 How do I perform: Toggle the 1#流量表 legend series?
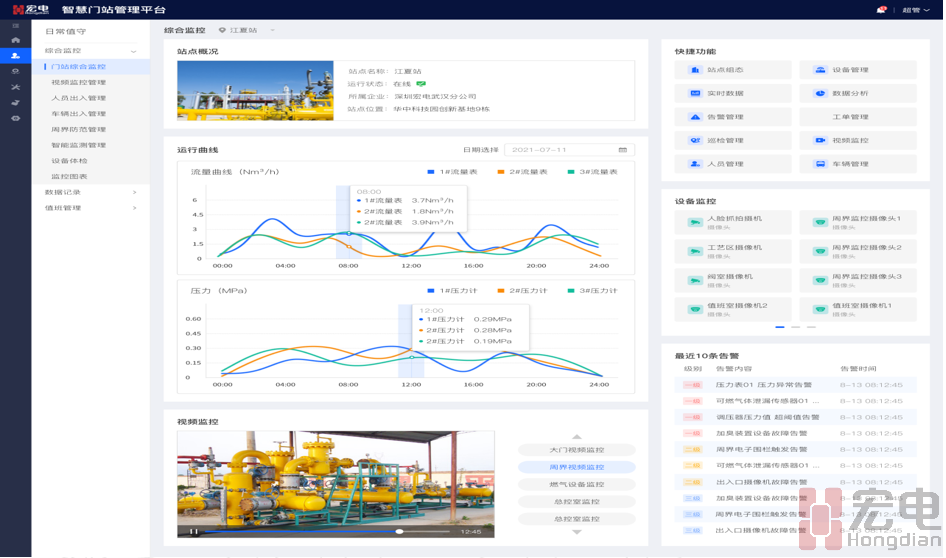[452, 172]
